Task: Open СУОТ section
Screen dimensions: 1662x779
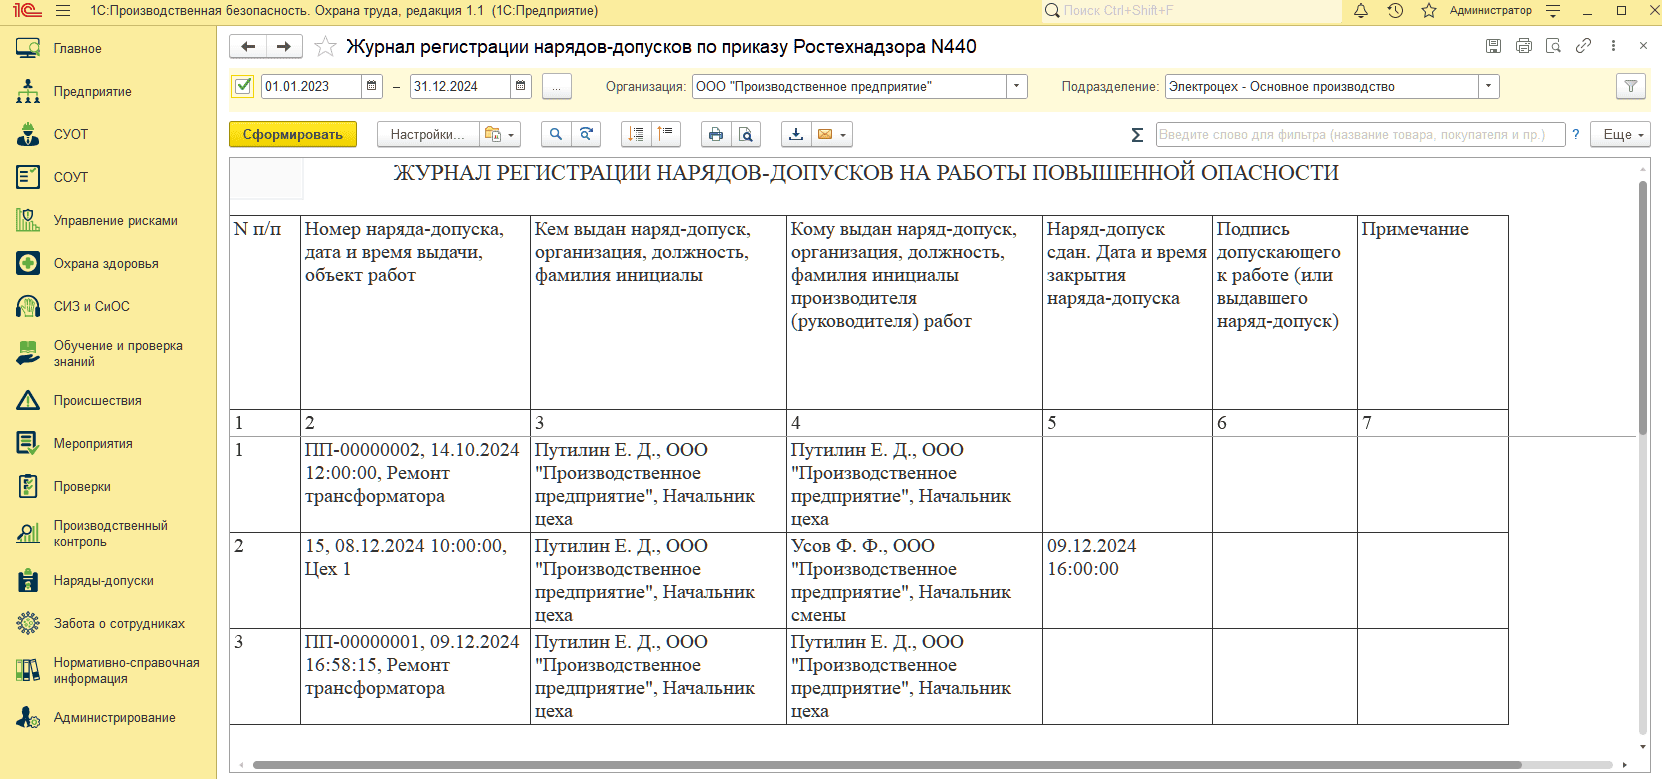Action: tap(108, 134)
